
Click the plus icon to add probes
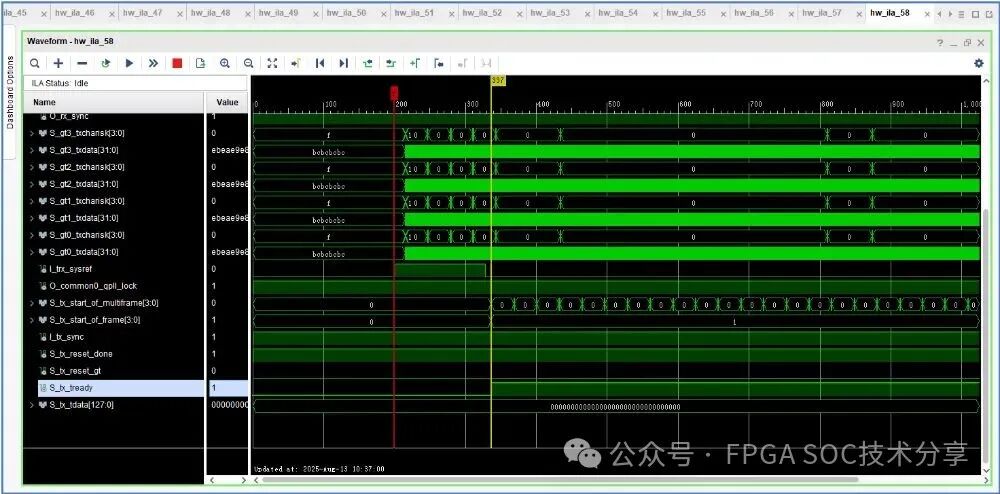click(58, 63)
